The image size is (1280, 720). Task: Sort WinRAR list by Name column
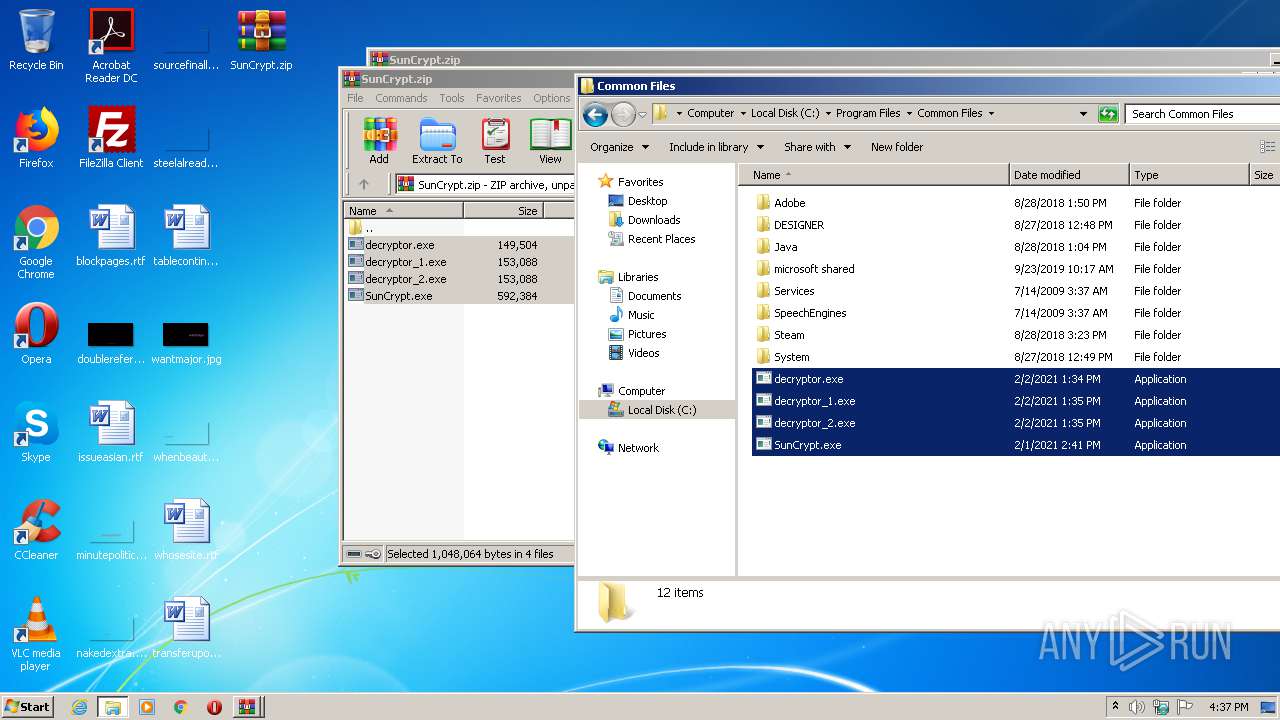tap(404, 210)
